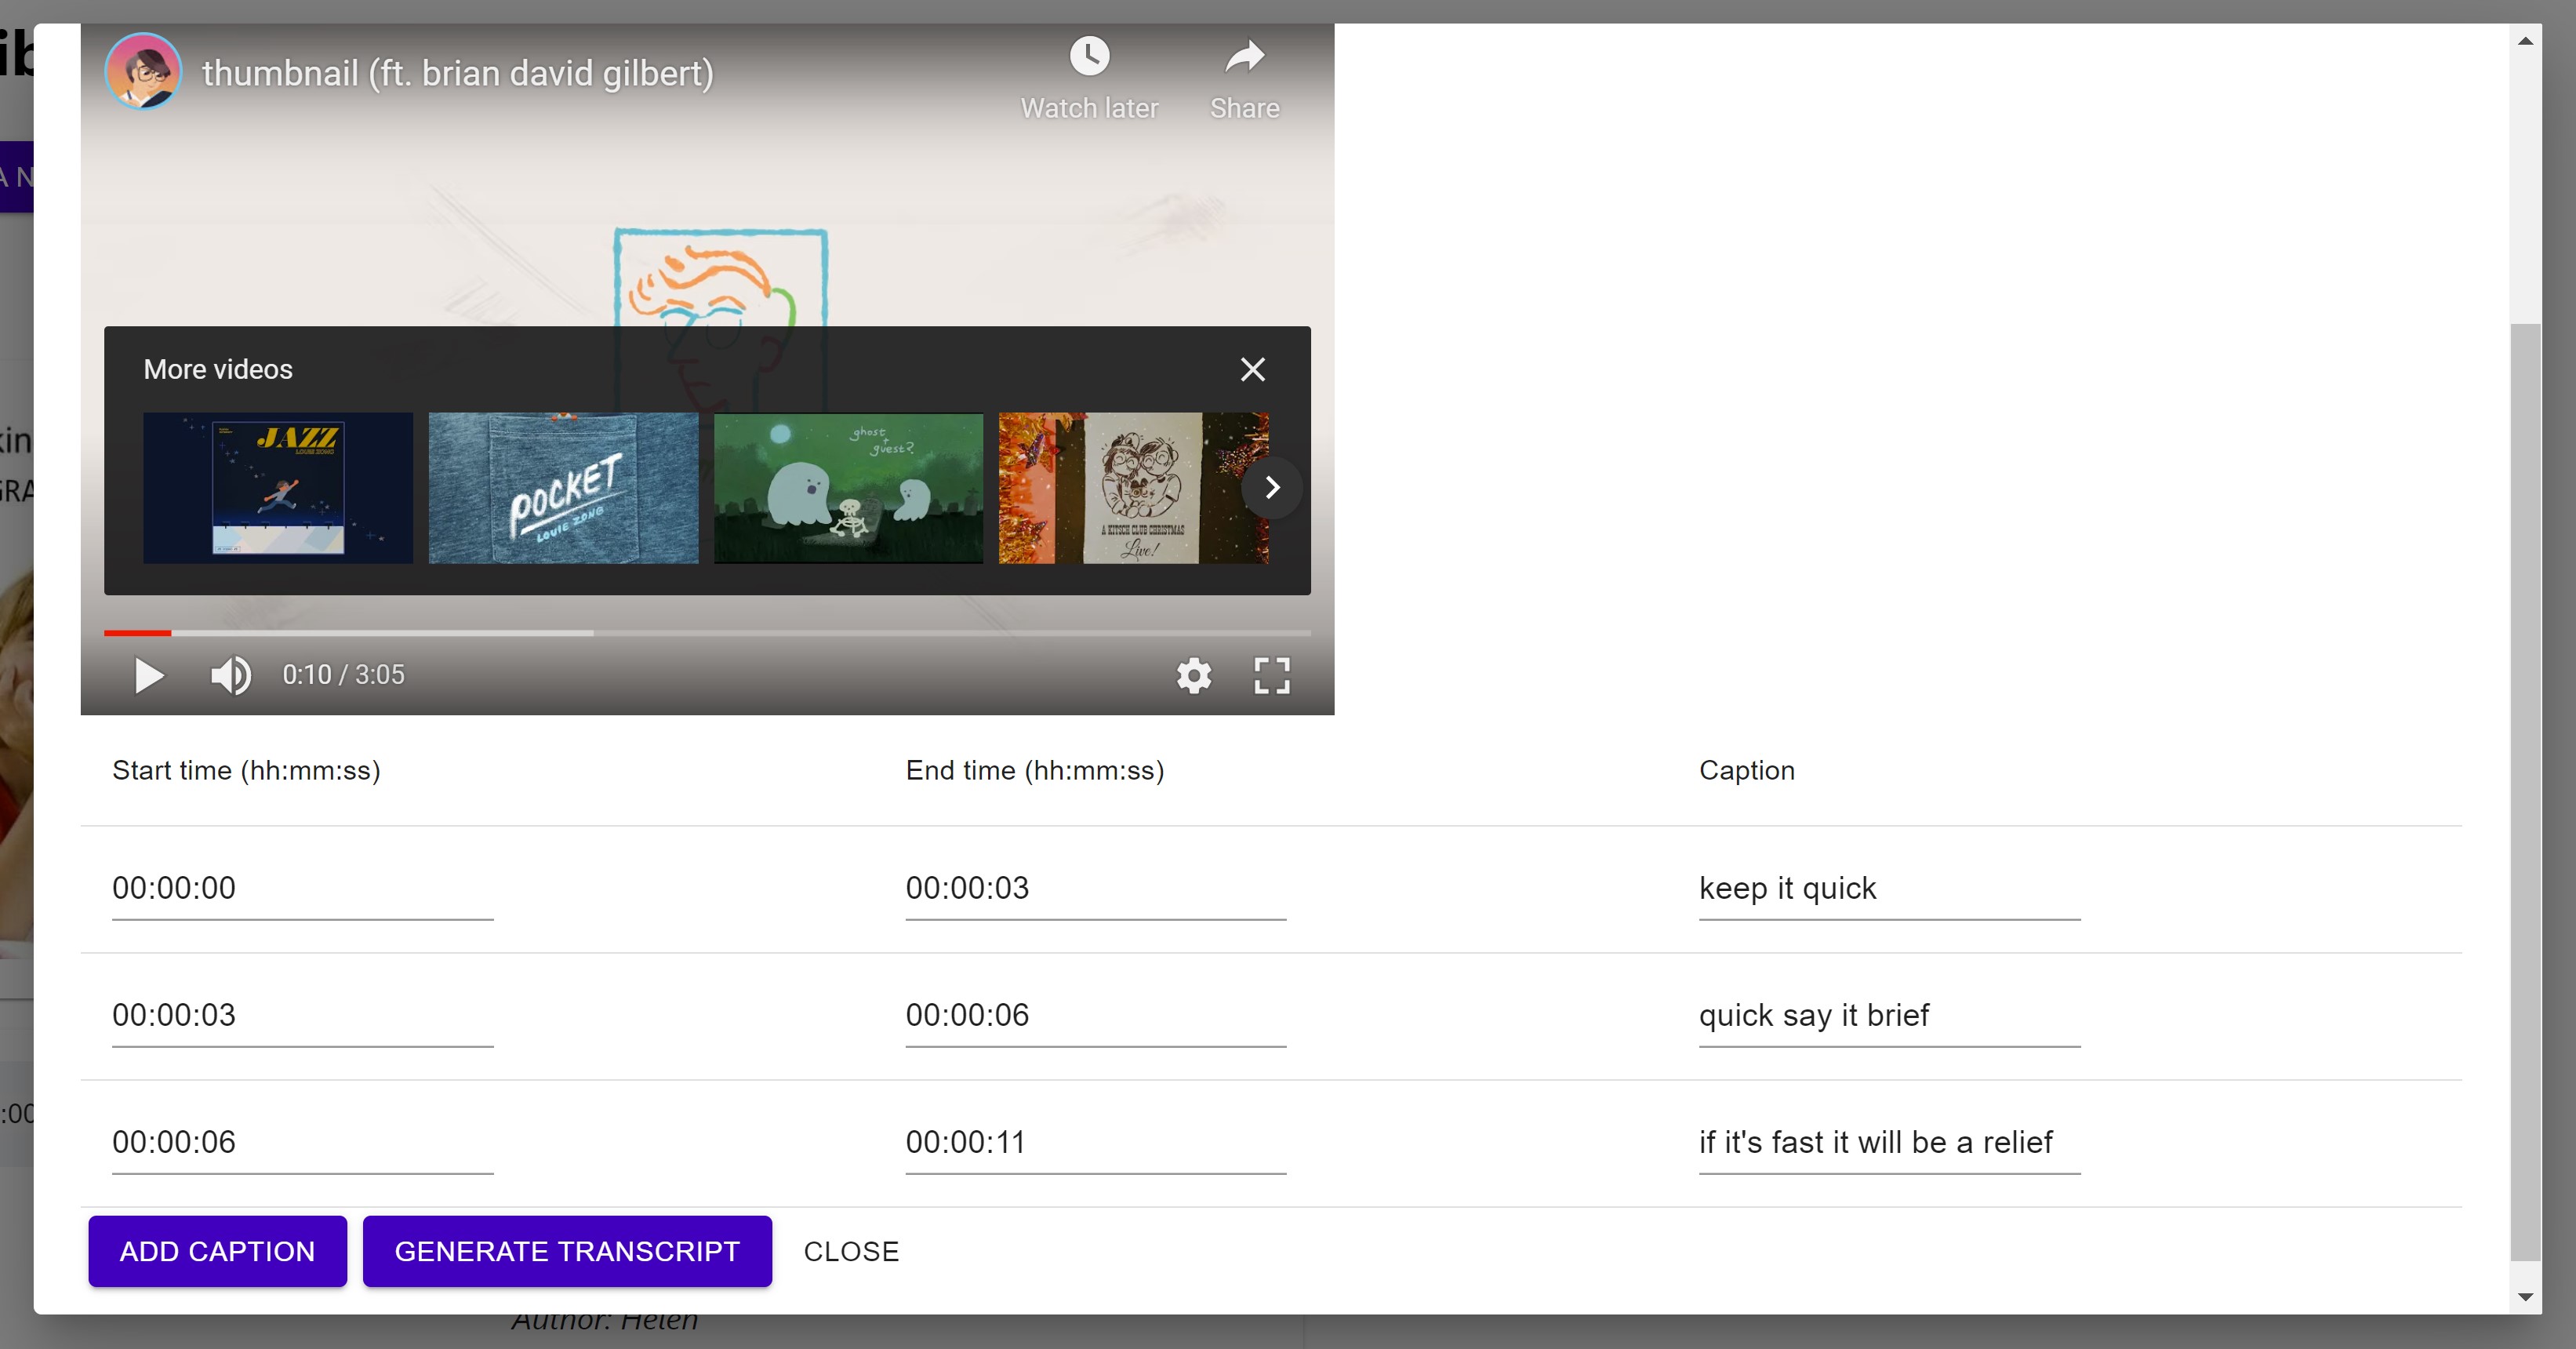Edit the 00:00:03 end time field

1094,888
